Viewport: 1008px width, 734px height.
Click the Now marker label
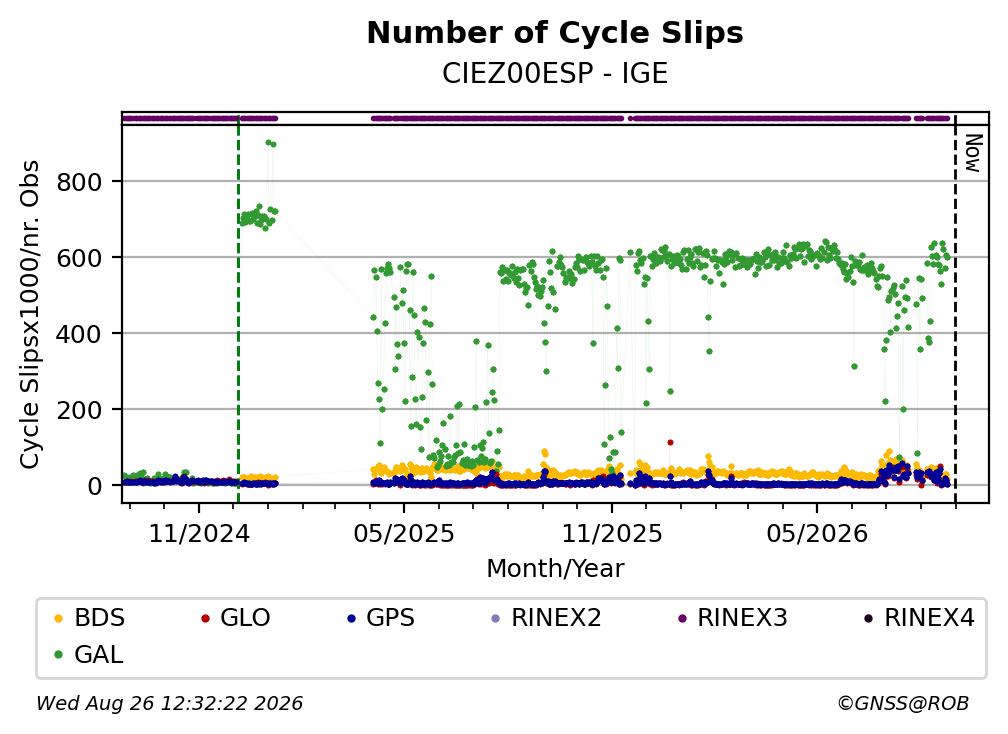point(973,154)
